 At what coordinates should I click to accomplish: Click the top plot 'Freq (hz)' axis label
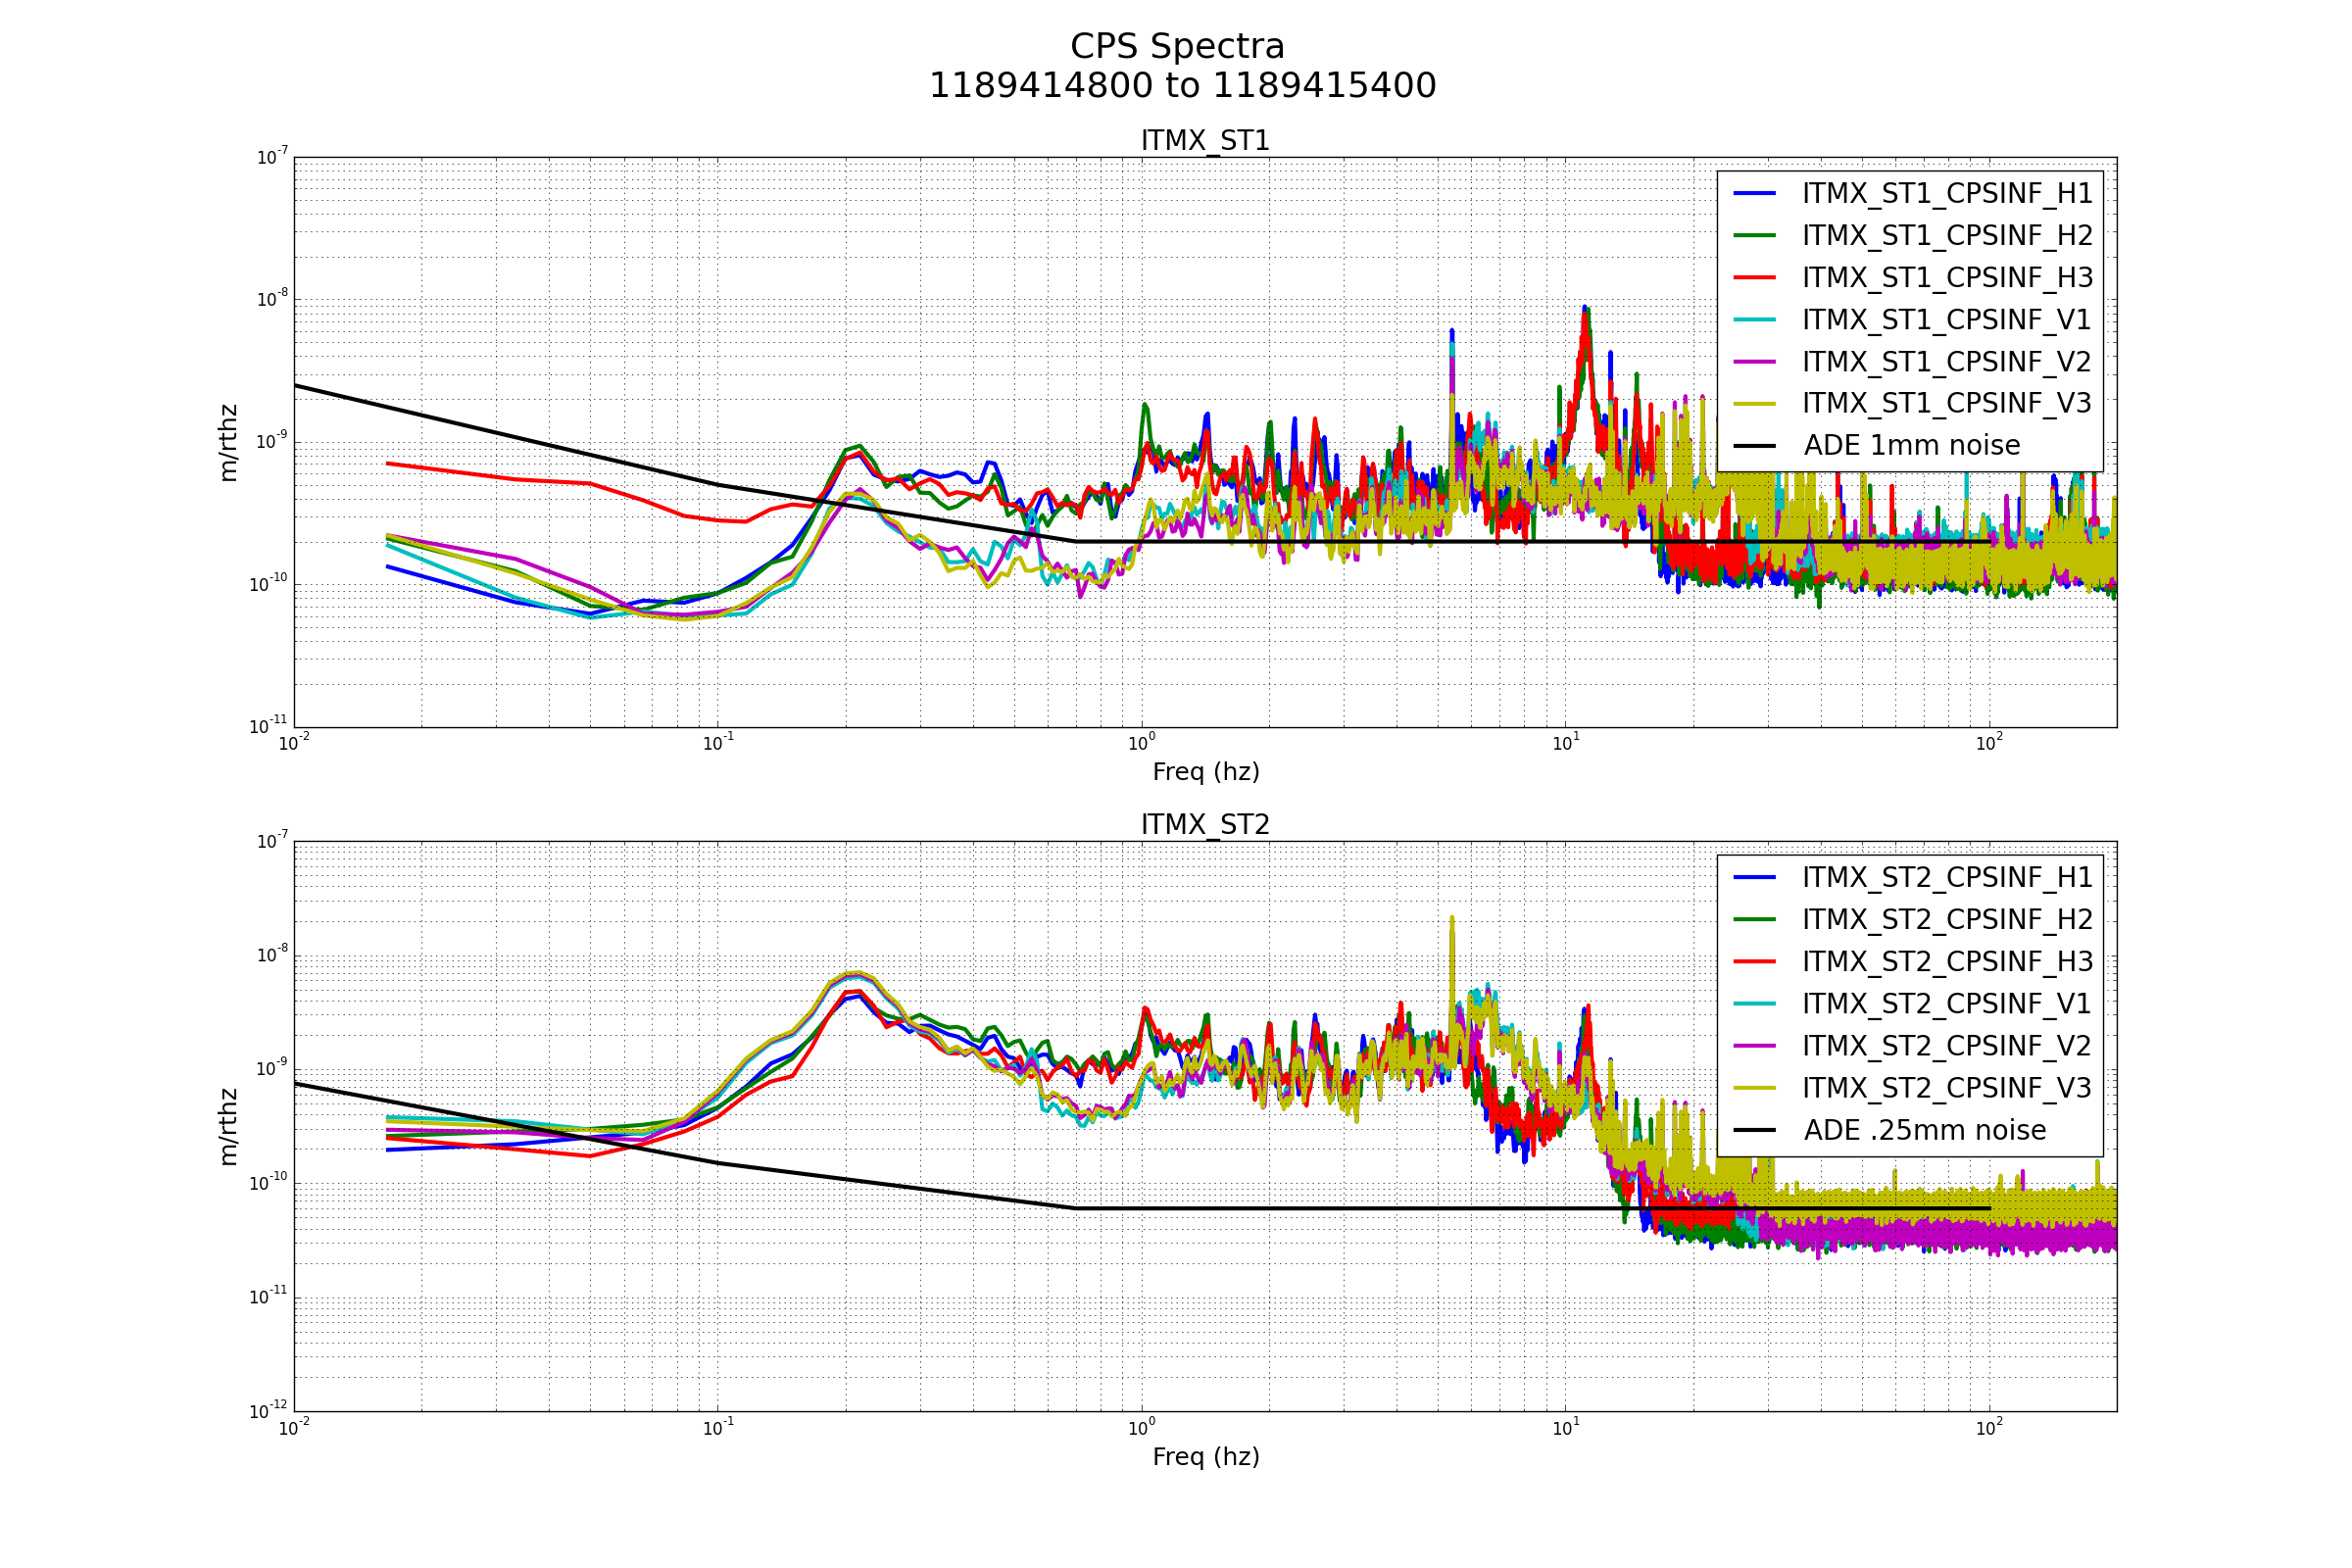[x=1206, y=772]
